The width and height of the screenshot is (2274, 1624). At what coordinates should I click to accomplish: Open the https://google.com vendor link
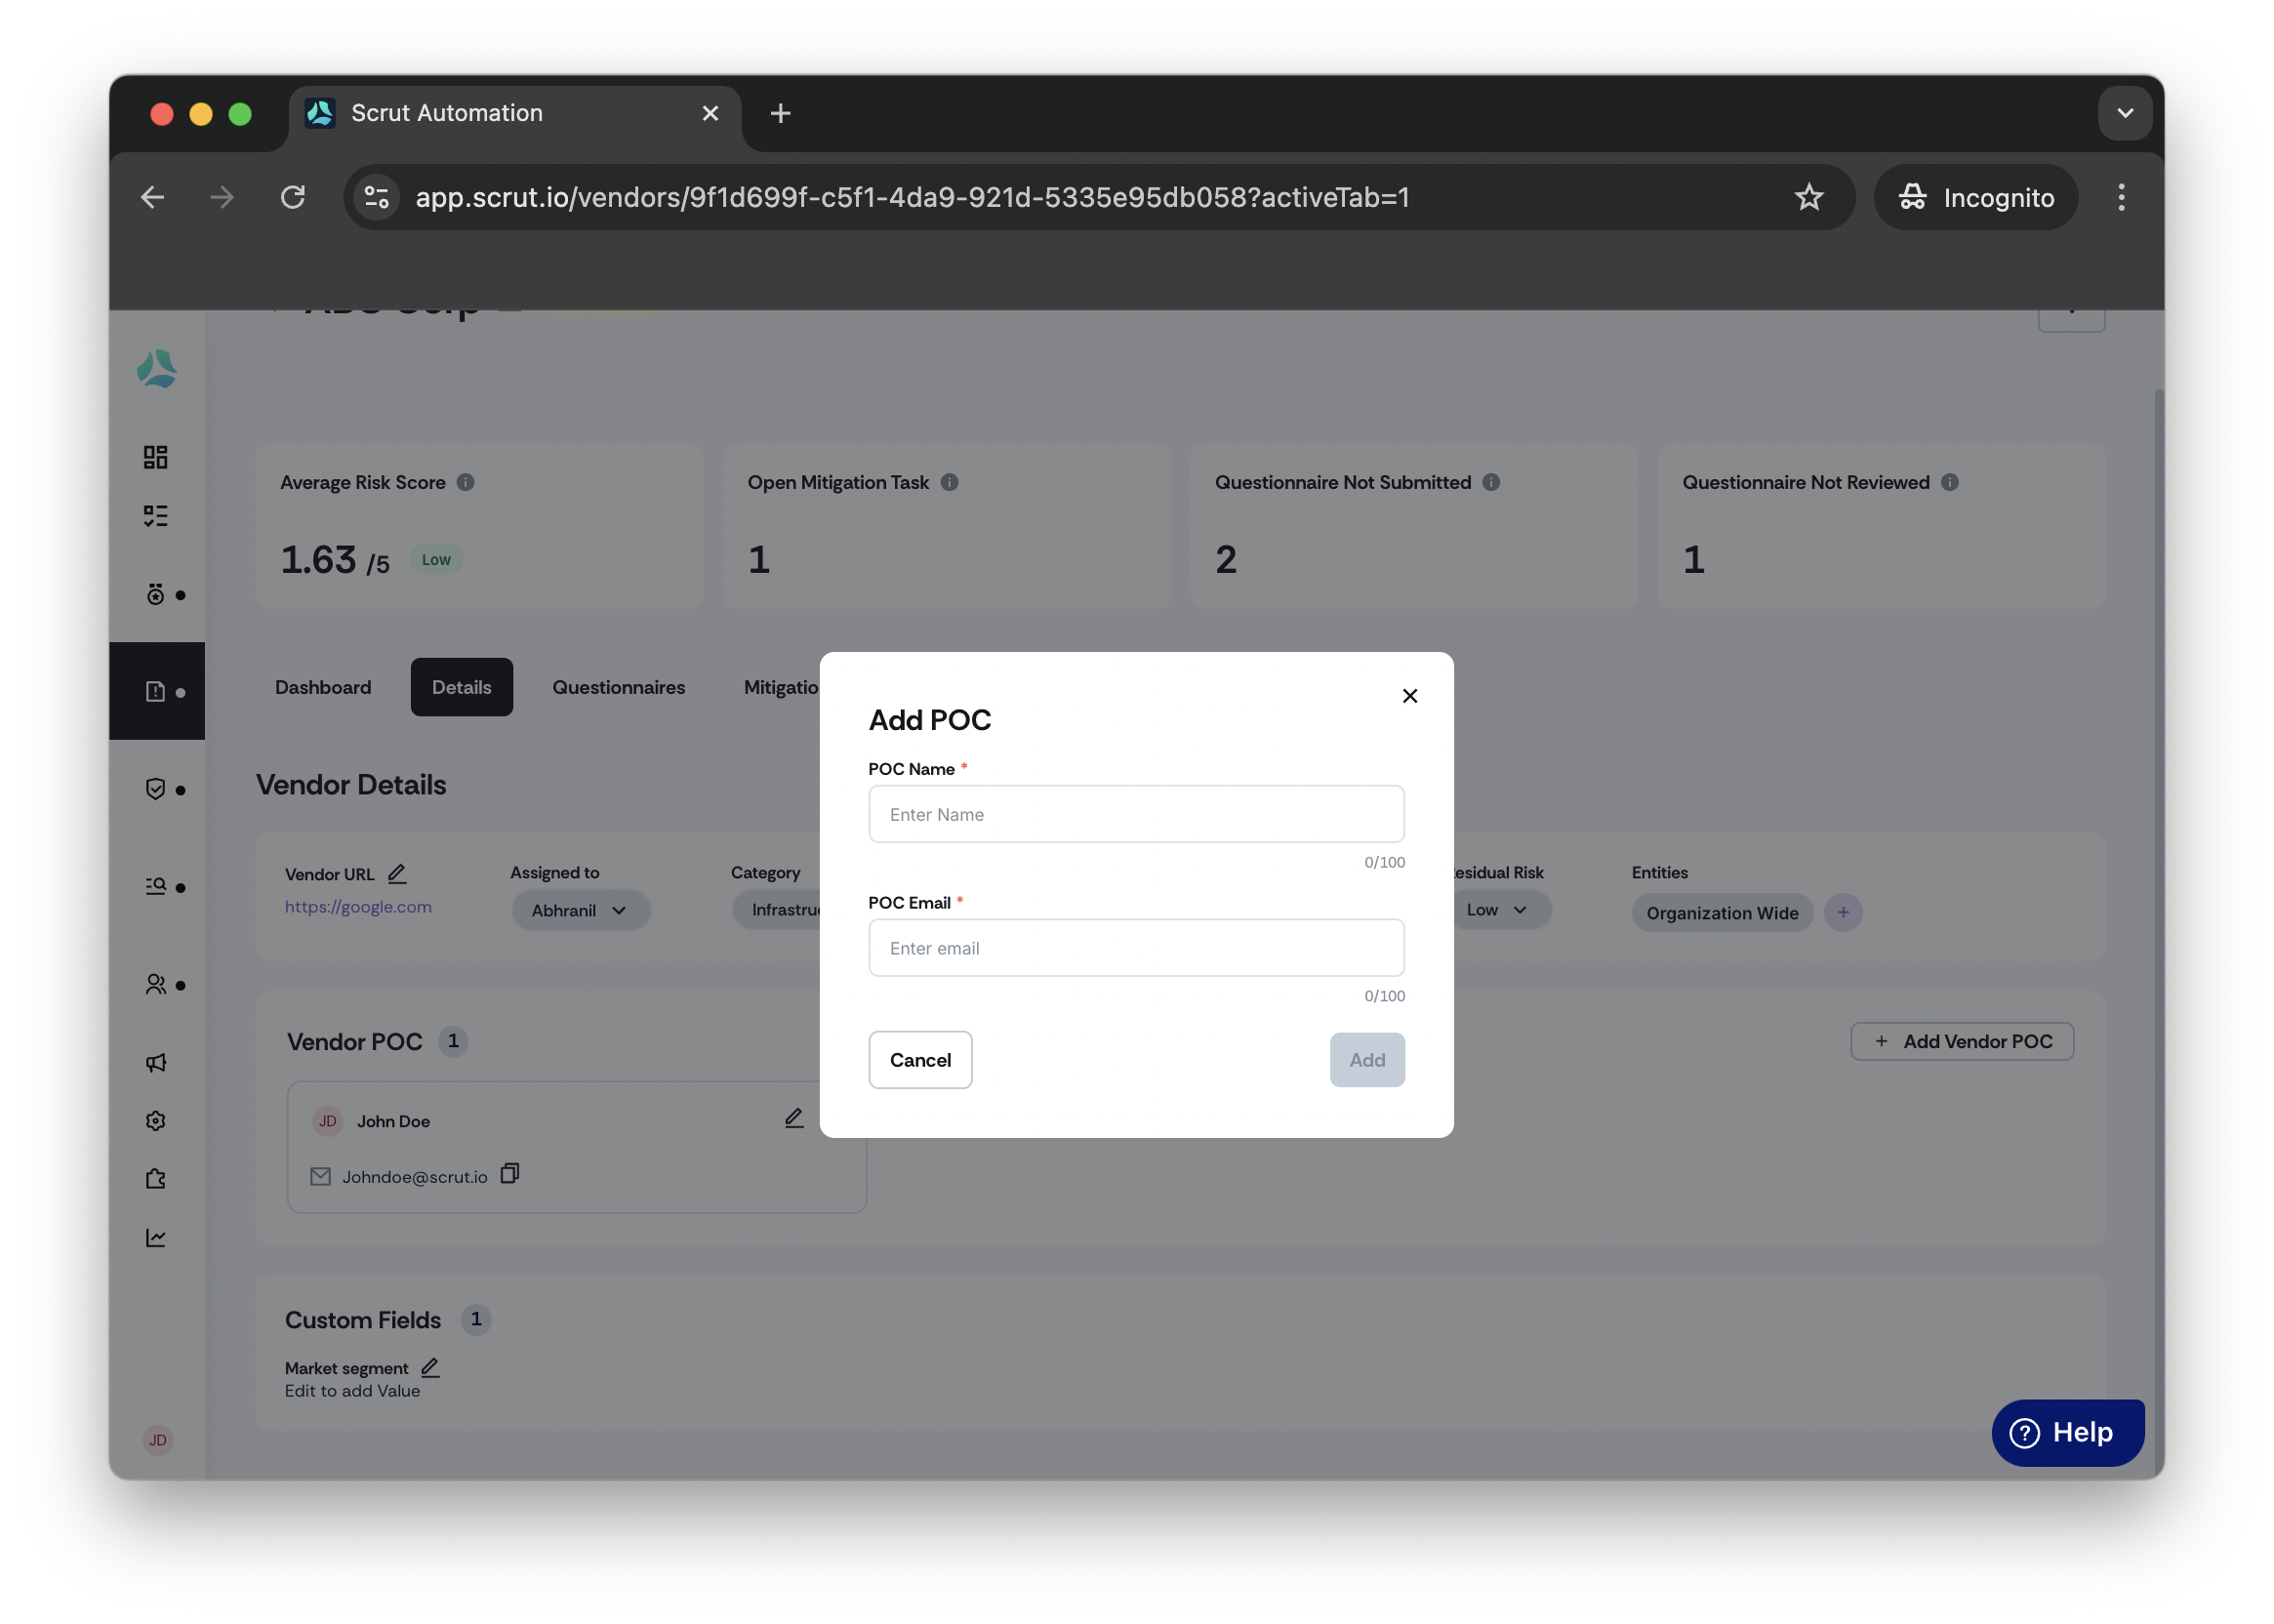[x=358, y=907]
